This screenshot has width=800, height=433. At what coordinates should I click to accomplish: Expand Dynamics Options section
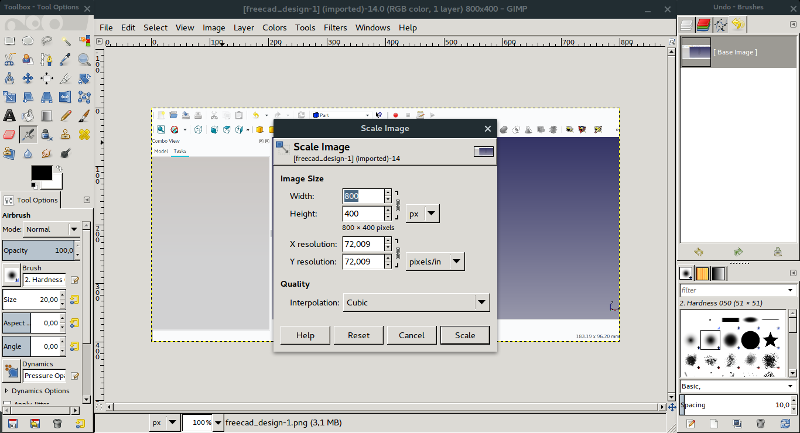pyautogui.click(x=7, y=391)
